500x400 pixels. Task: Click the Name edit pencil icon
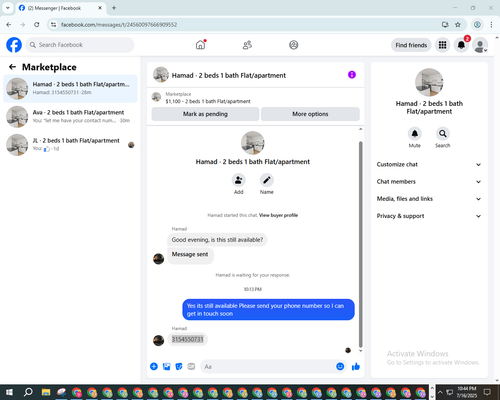pos(267,180)
